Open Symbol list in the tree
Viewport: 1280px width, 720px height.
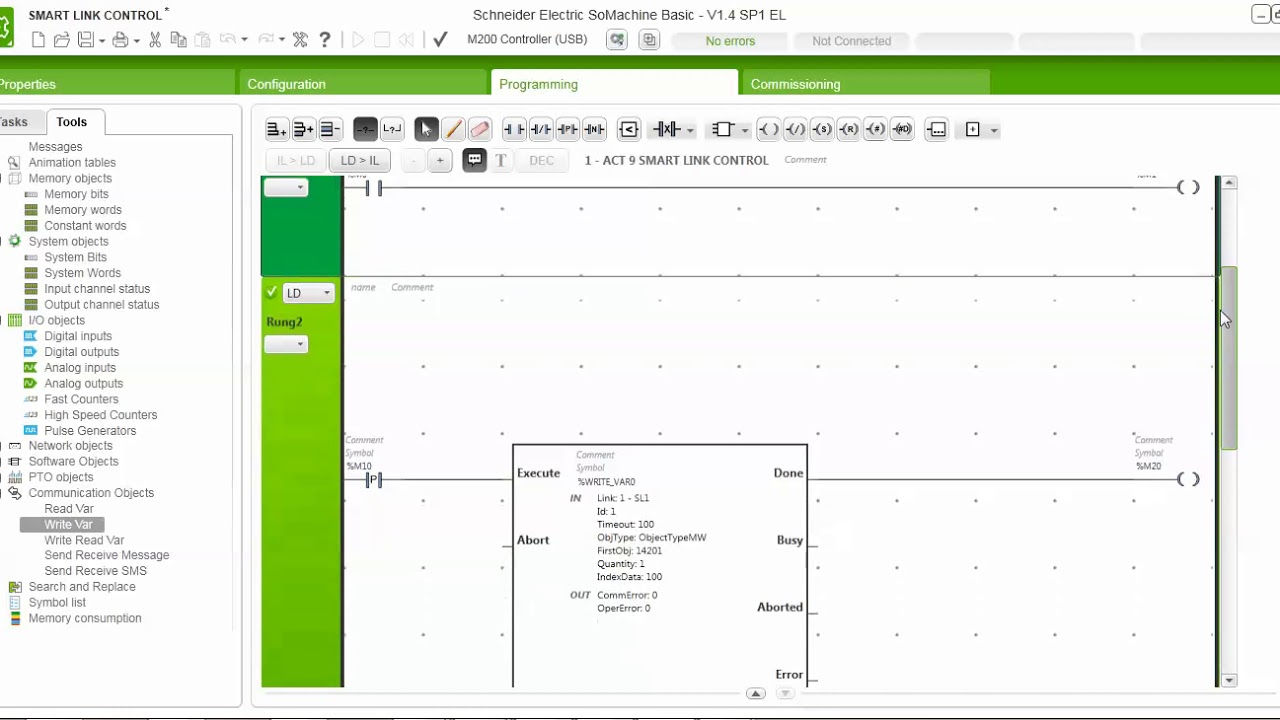click(57, 602)
